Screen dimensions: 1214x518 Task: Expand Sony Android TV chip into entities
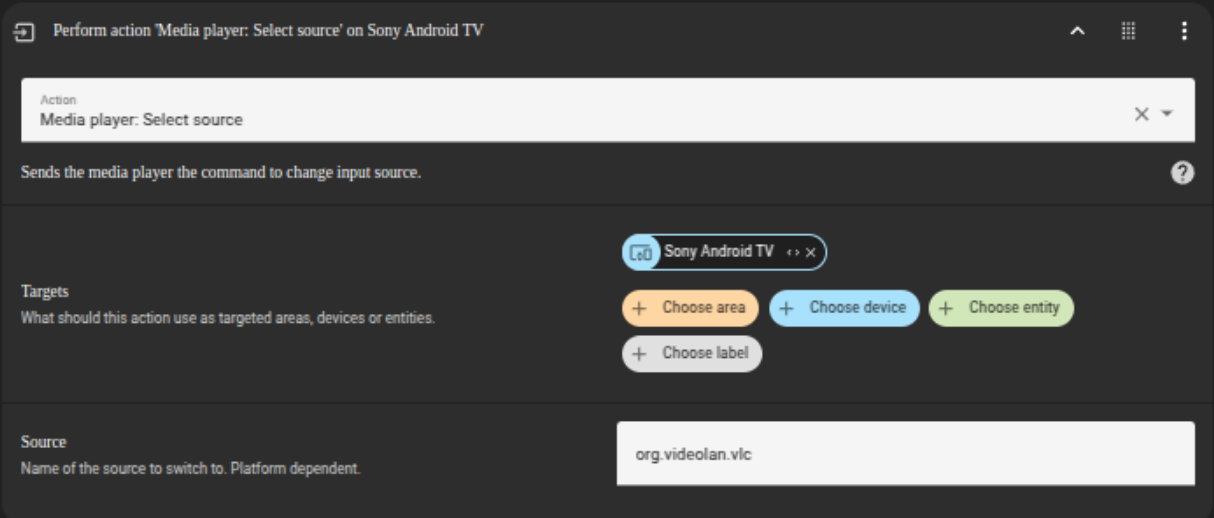pos(792,253)
